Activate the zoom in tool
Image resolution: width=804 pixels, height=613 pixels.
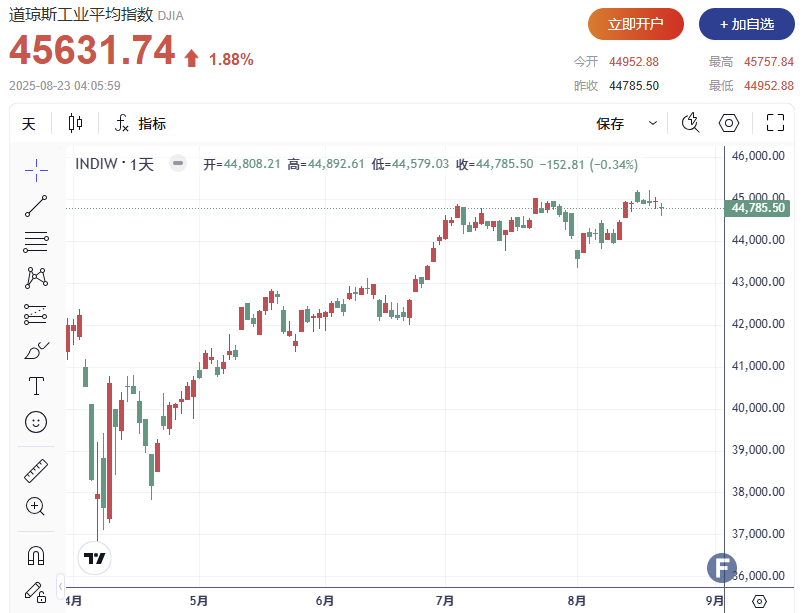36,506
